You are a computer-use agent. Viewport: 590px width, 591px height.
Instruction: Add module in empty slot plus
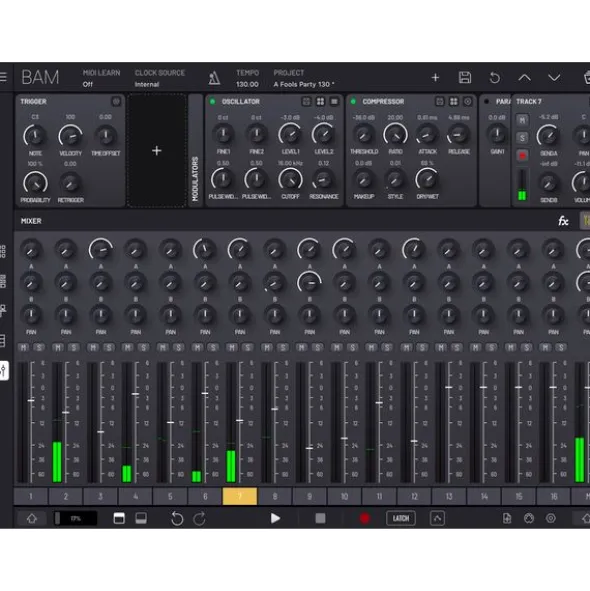tap(157, 151)
